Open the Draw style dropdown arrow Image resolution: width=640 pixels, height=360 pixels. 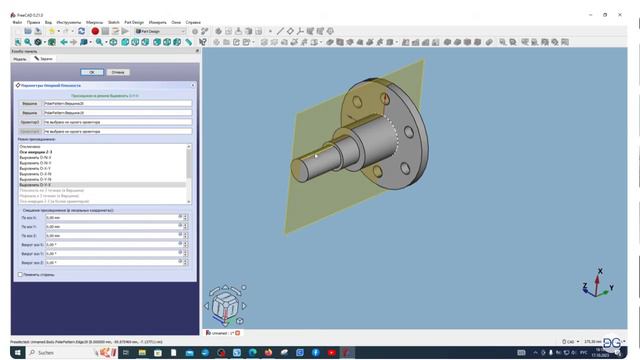tap(44, 42)
